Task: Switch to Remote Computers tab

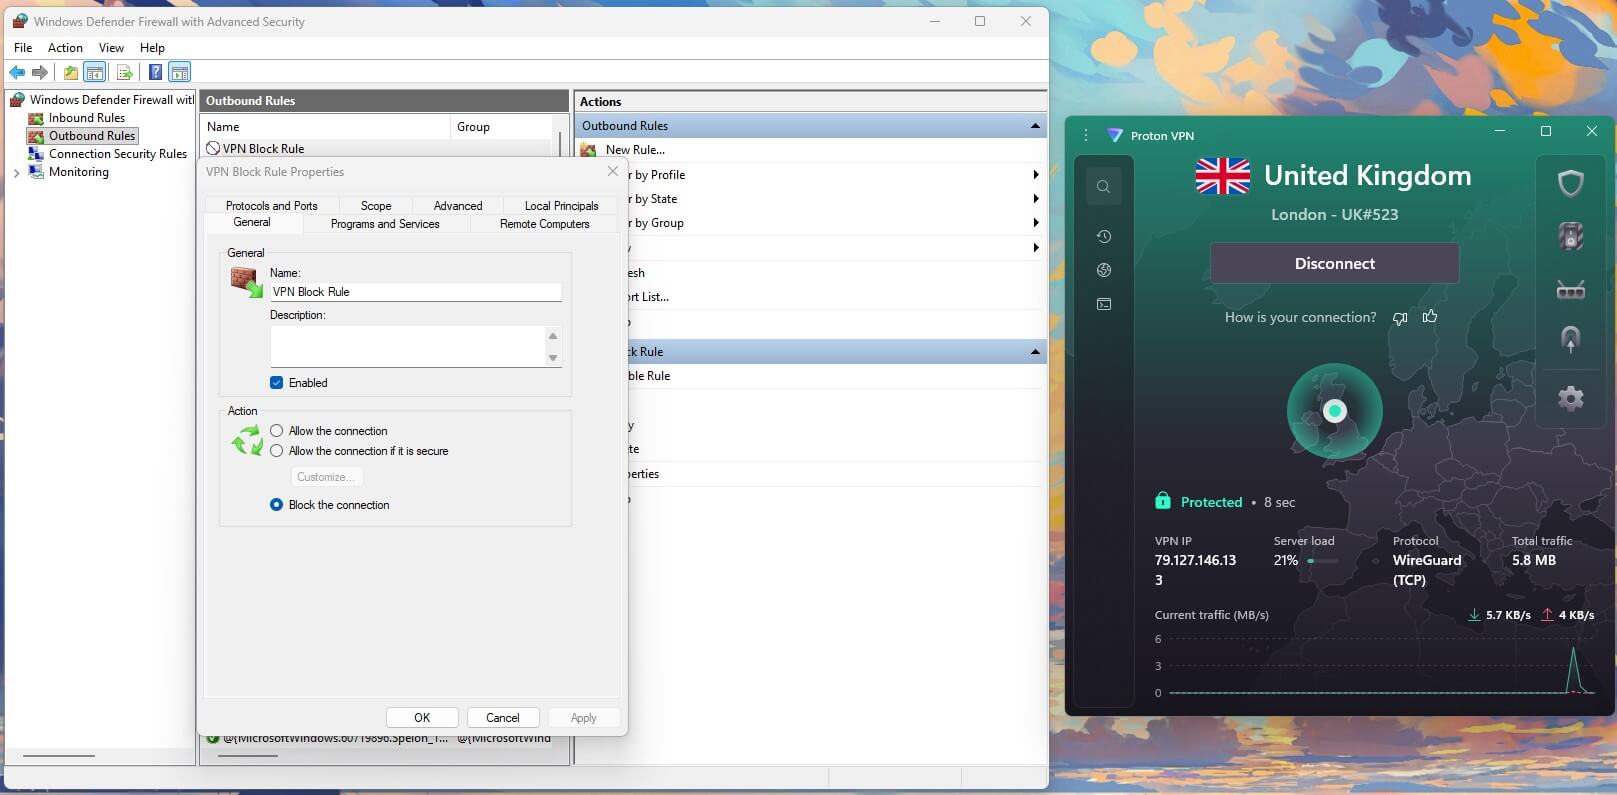Action: pos(545,224)
